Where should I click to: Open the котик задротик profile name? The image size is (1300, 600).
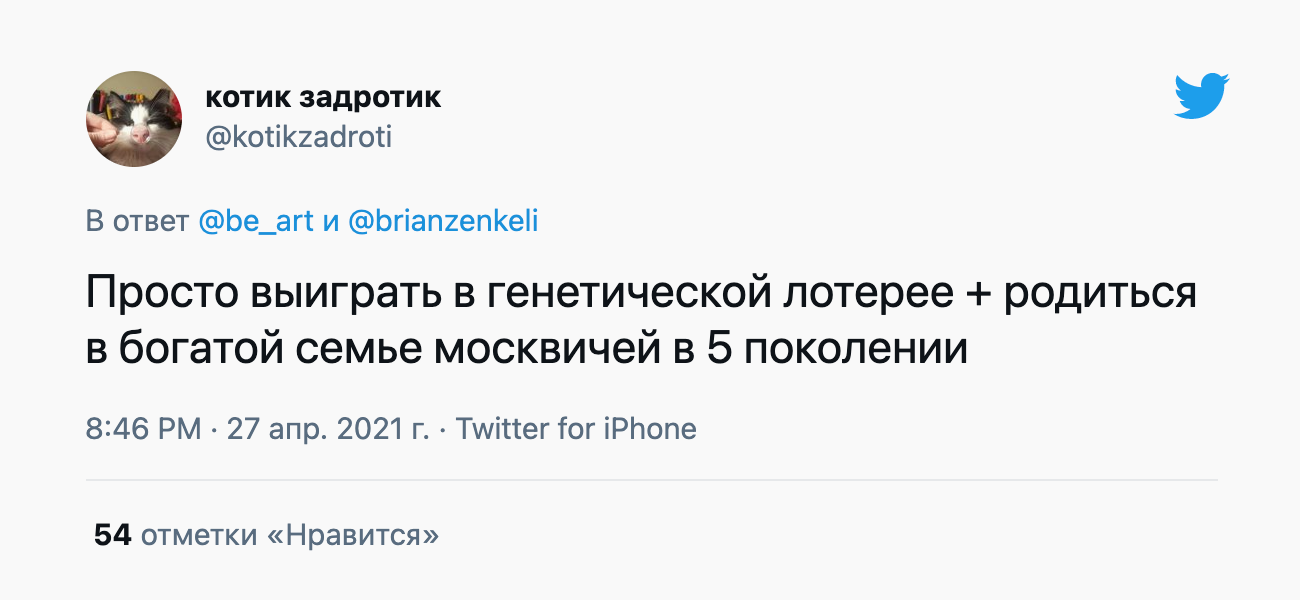pyautogui.click(x=323, y=97)
